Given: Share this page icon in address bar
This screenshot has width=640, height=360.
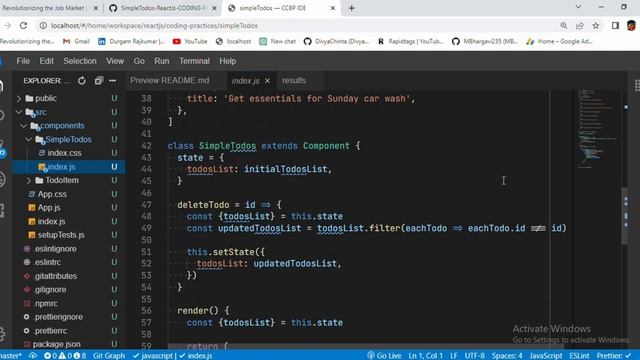Looking at the screenshot, I should [580, 25].
